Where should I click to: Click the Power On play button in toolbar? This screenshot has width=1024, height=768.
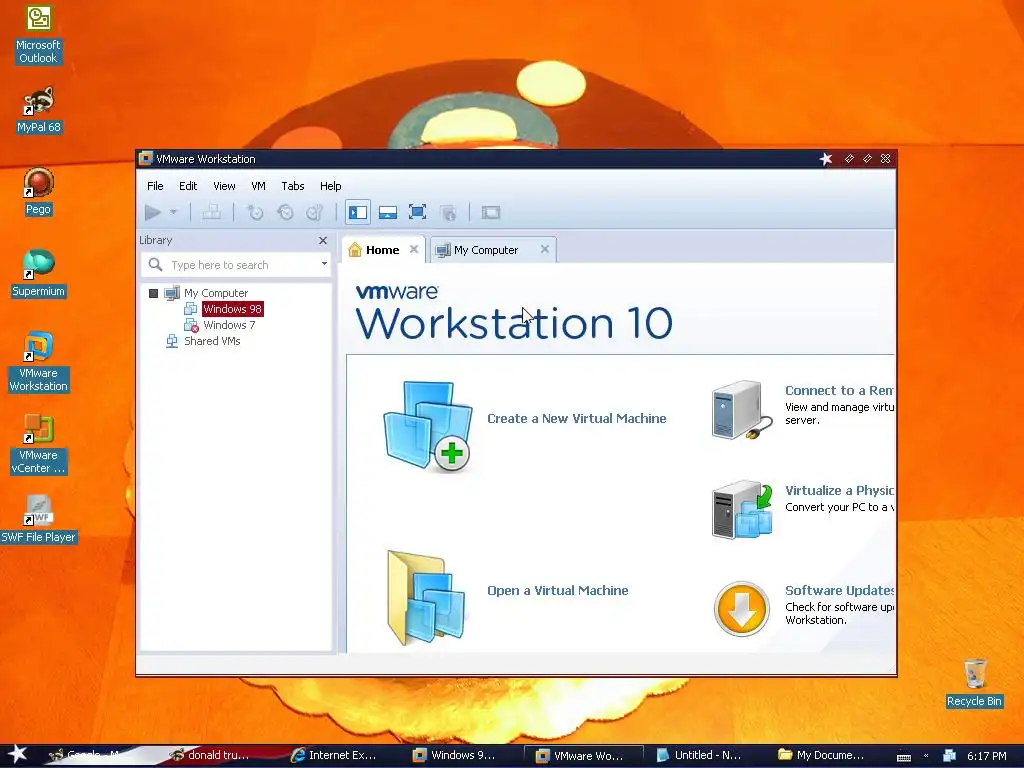[153, 212]
